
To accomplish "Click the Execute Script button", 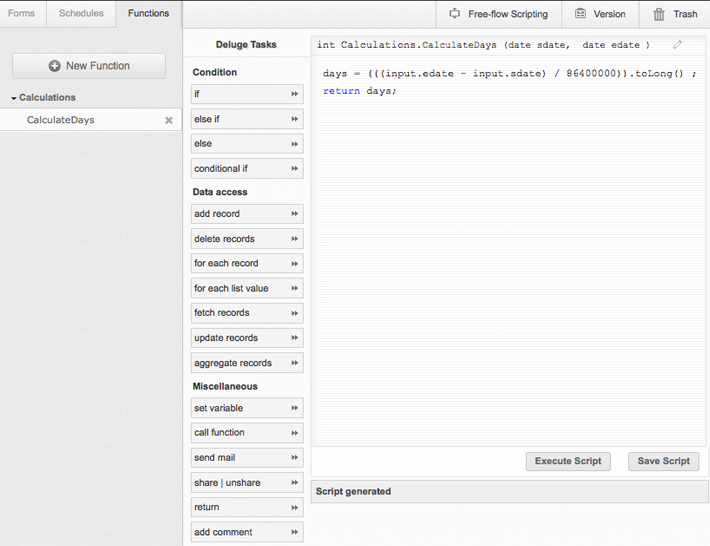I will click(x=568, y=461).
